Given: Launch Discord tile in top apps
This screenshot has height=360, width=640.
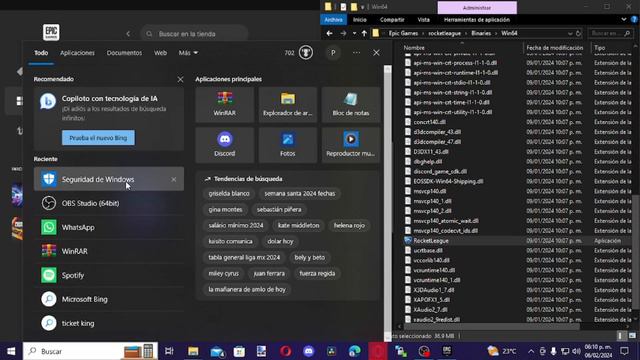Looking at the screenshot, I should (224, 145).
